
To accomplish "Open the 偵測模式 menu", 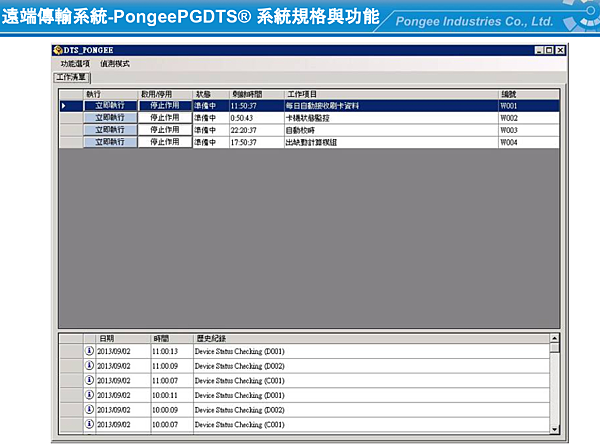I will tap(115, 64).
